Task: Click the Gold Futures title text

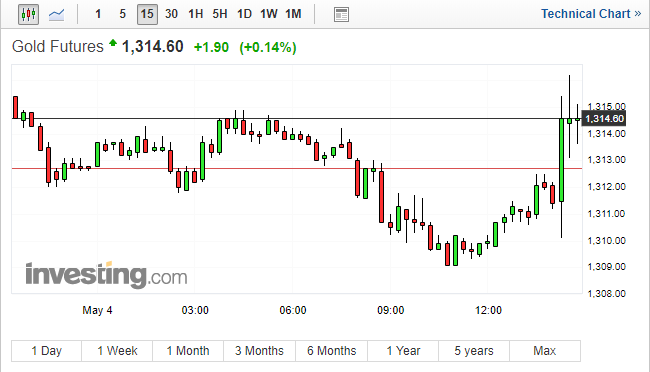Action: [58, 46]
